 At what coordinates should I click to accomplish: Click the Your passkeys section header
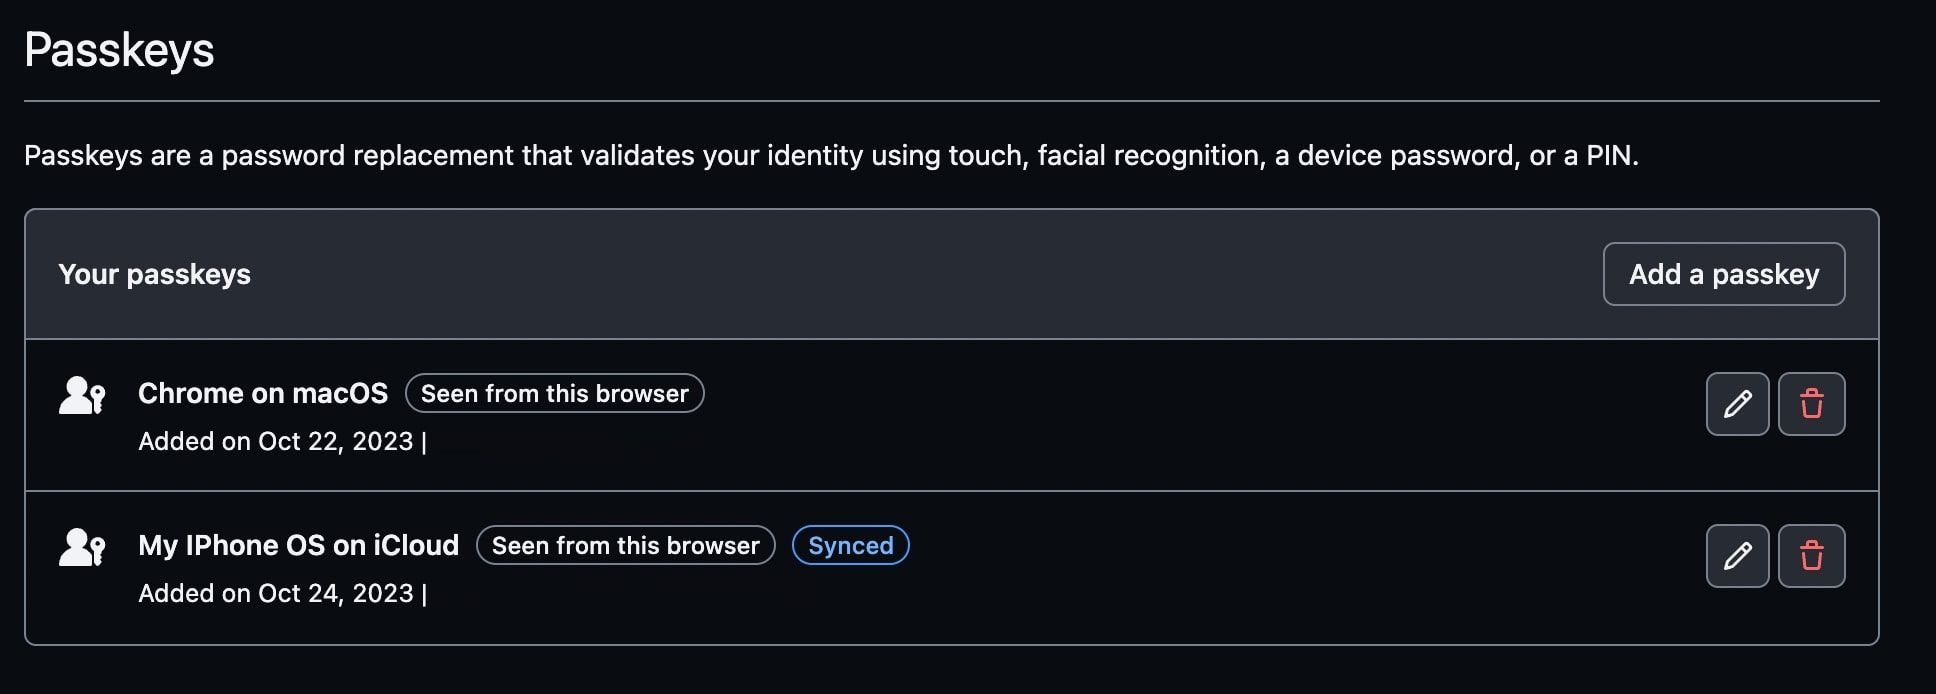coord(155,273)
